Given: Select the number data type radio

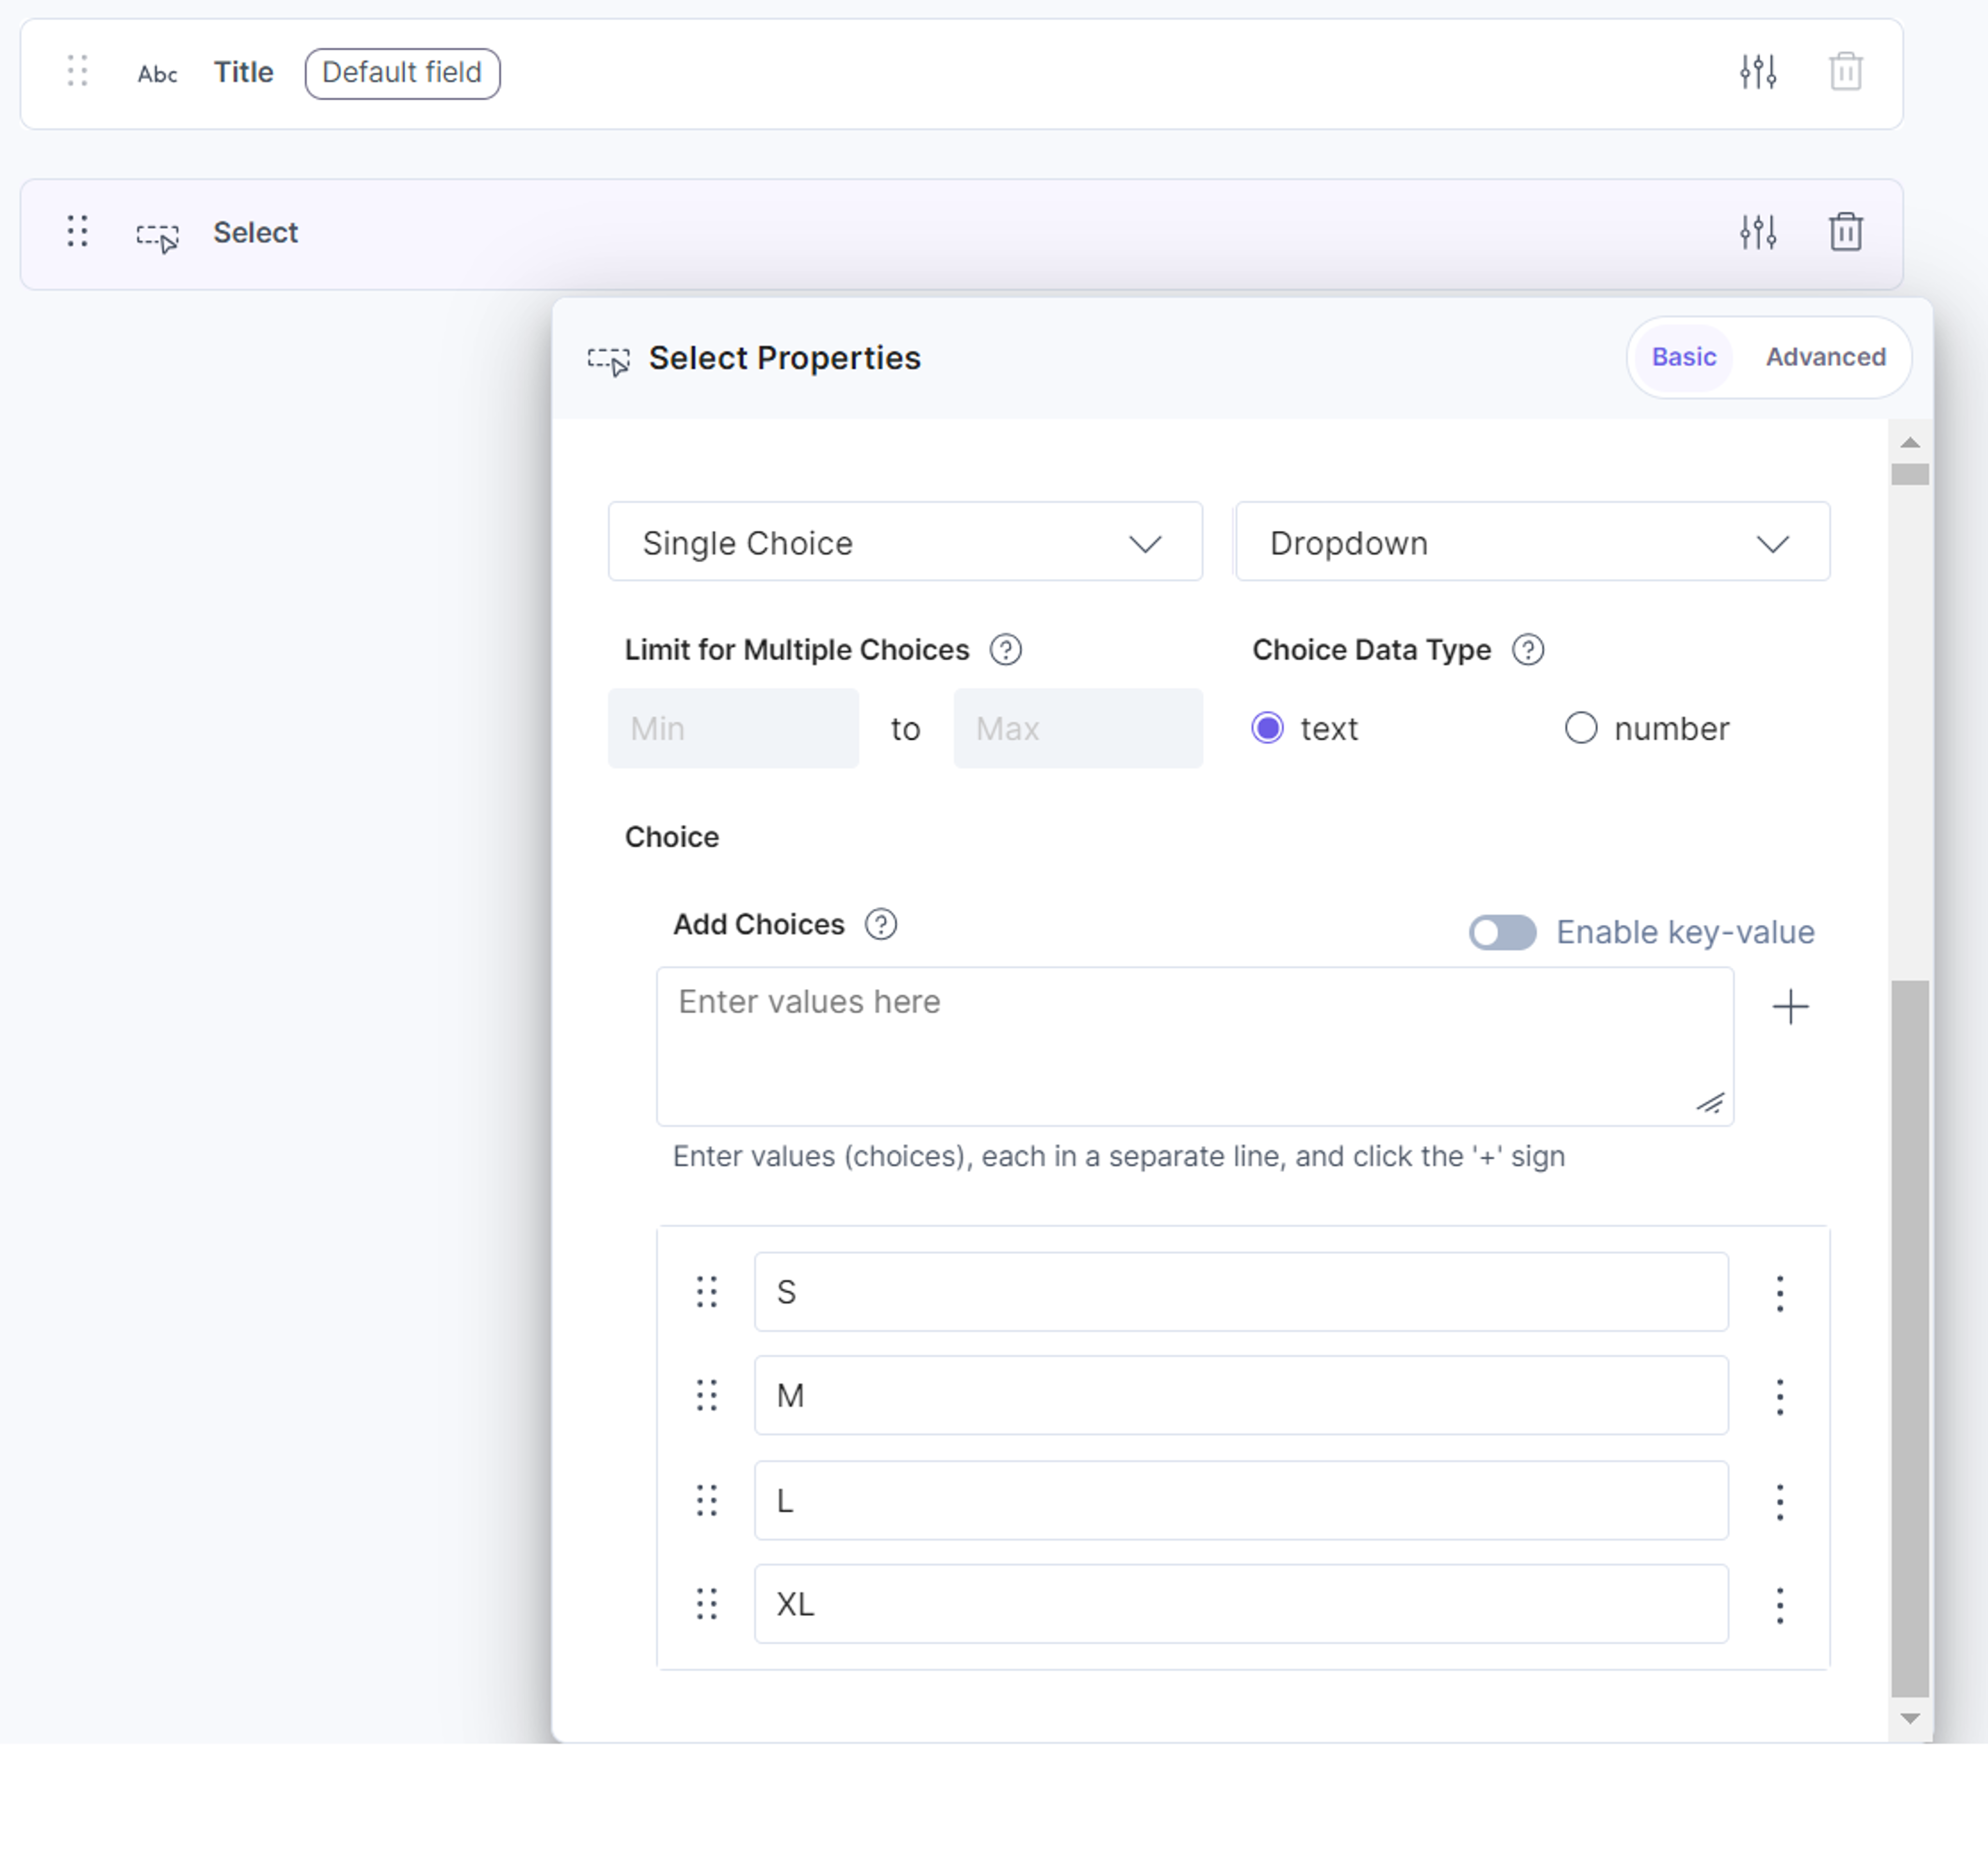Looking at the screenshot, I should [x=1580, y=728].
